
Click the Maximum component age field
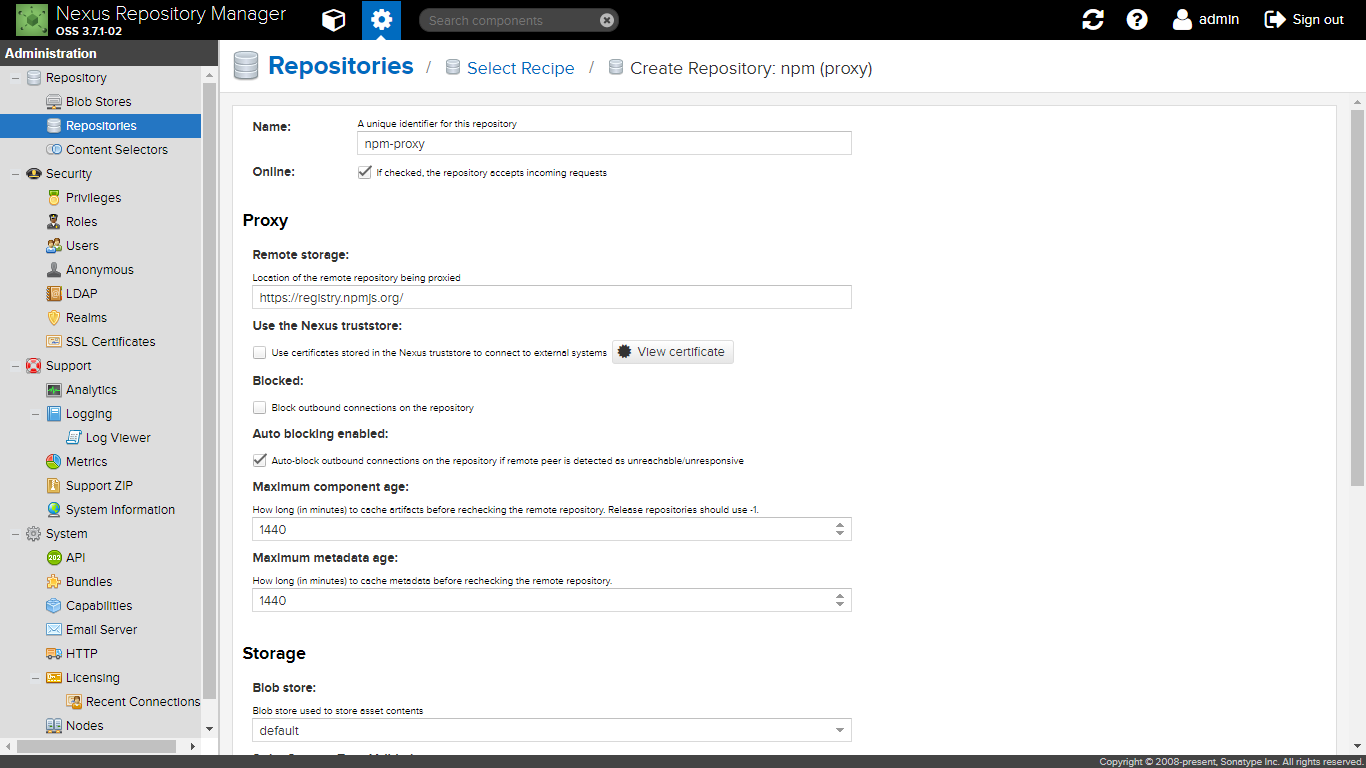[x=541, y=529]
